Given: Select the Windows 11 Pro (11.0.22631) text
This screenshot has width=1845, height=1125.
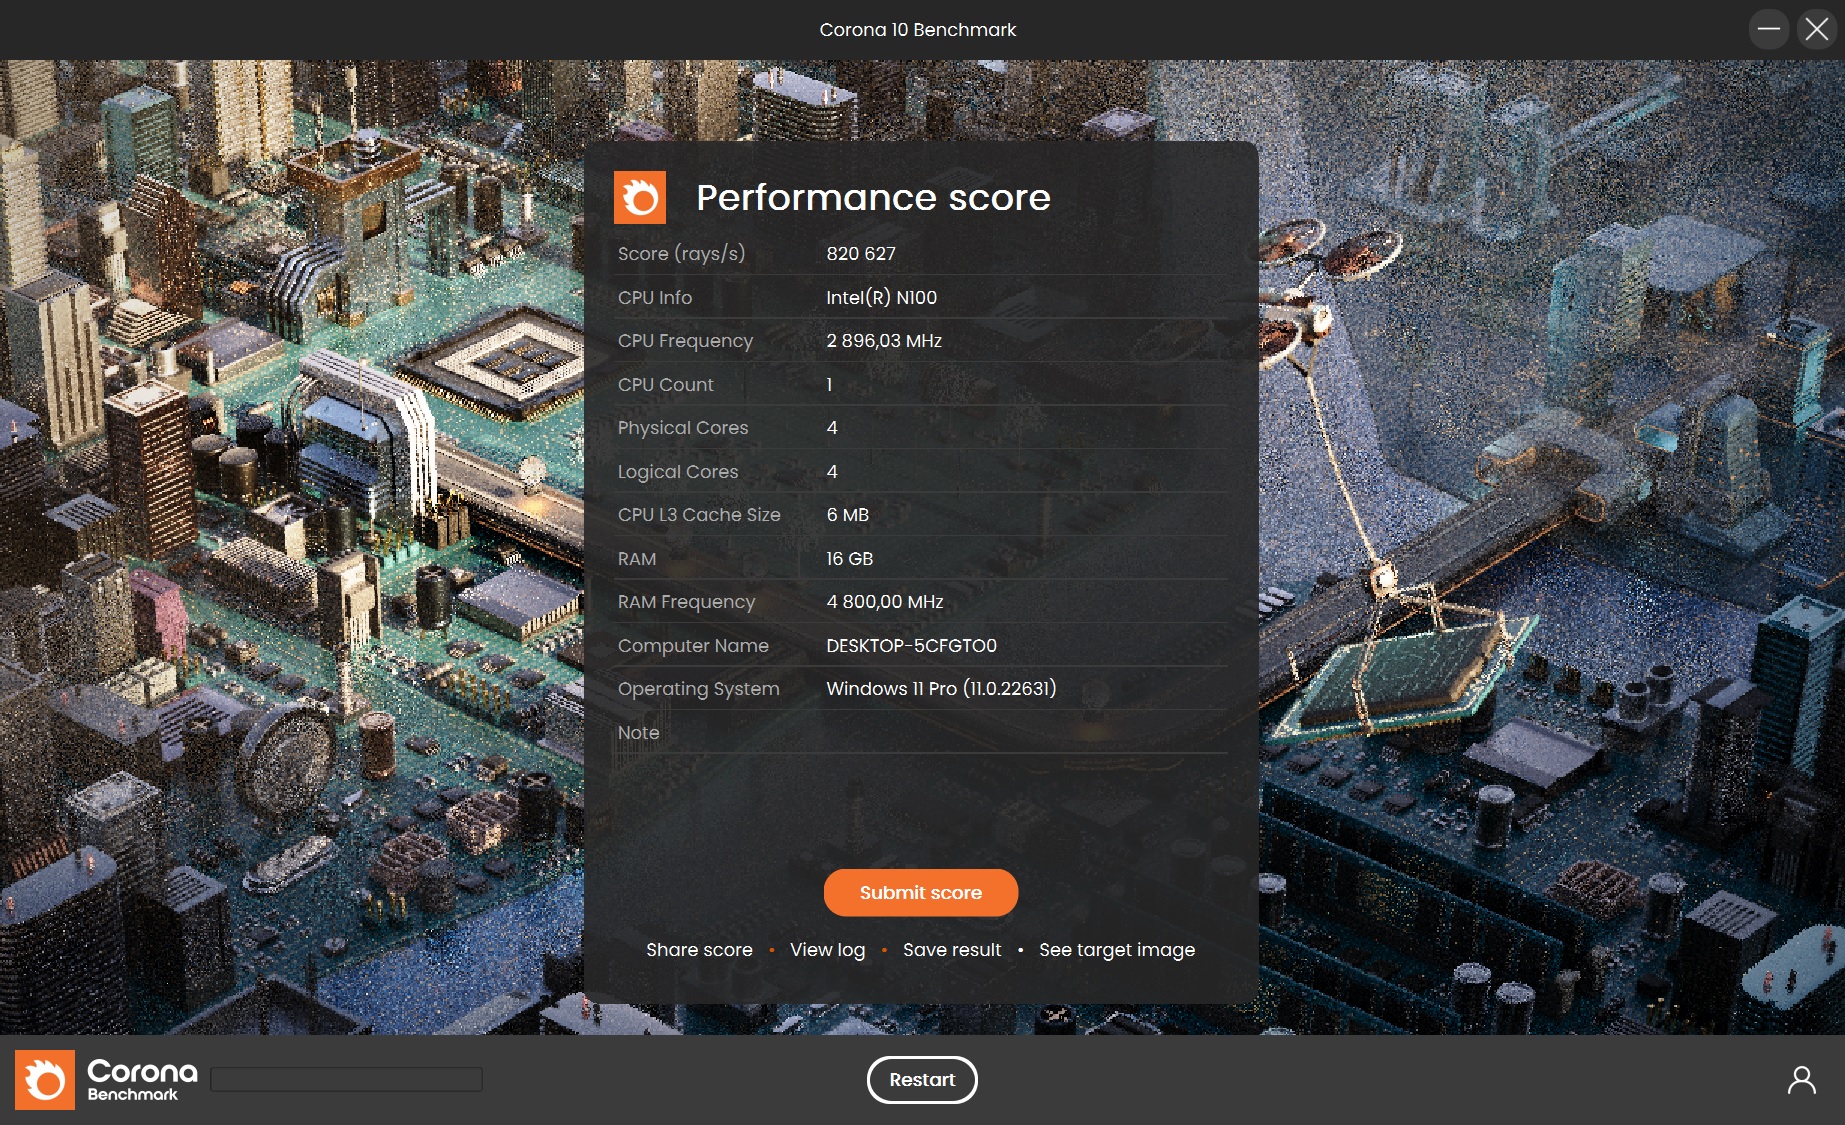Looking at the screenshot, I should [941, 689].
